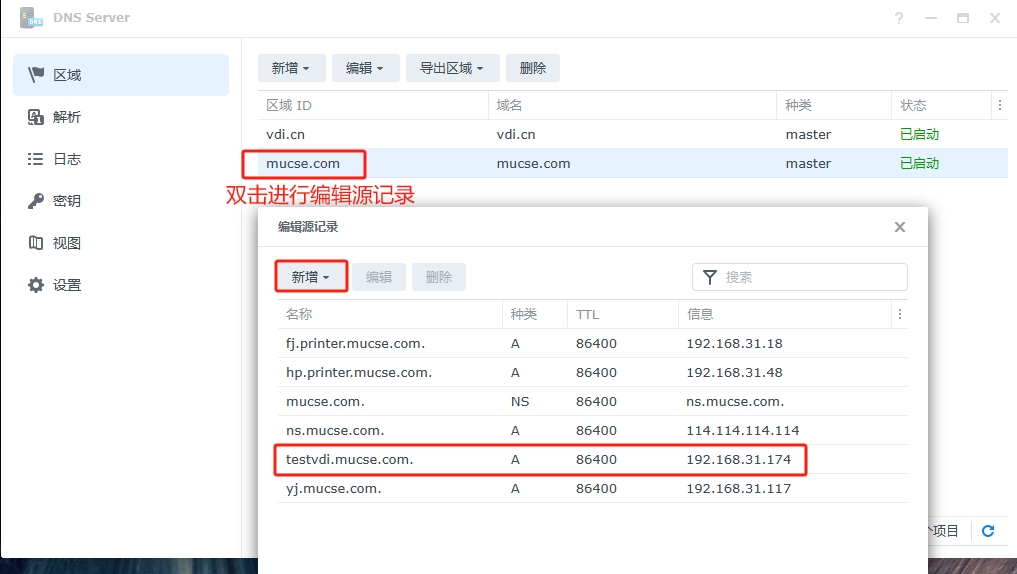Sort records by 名称 column header

(x=390, y=314)
